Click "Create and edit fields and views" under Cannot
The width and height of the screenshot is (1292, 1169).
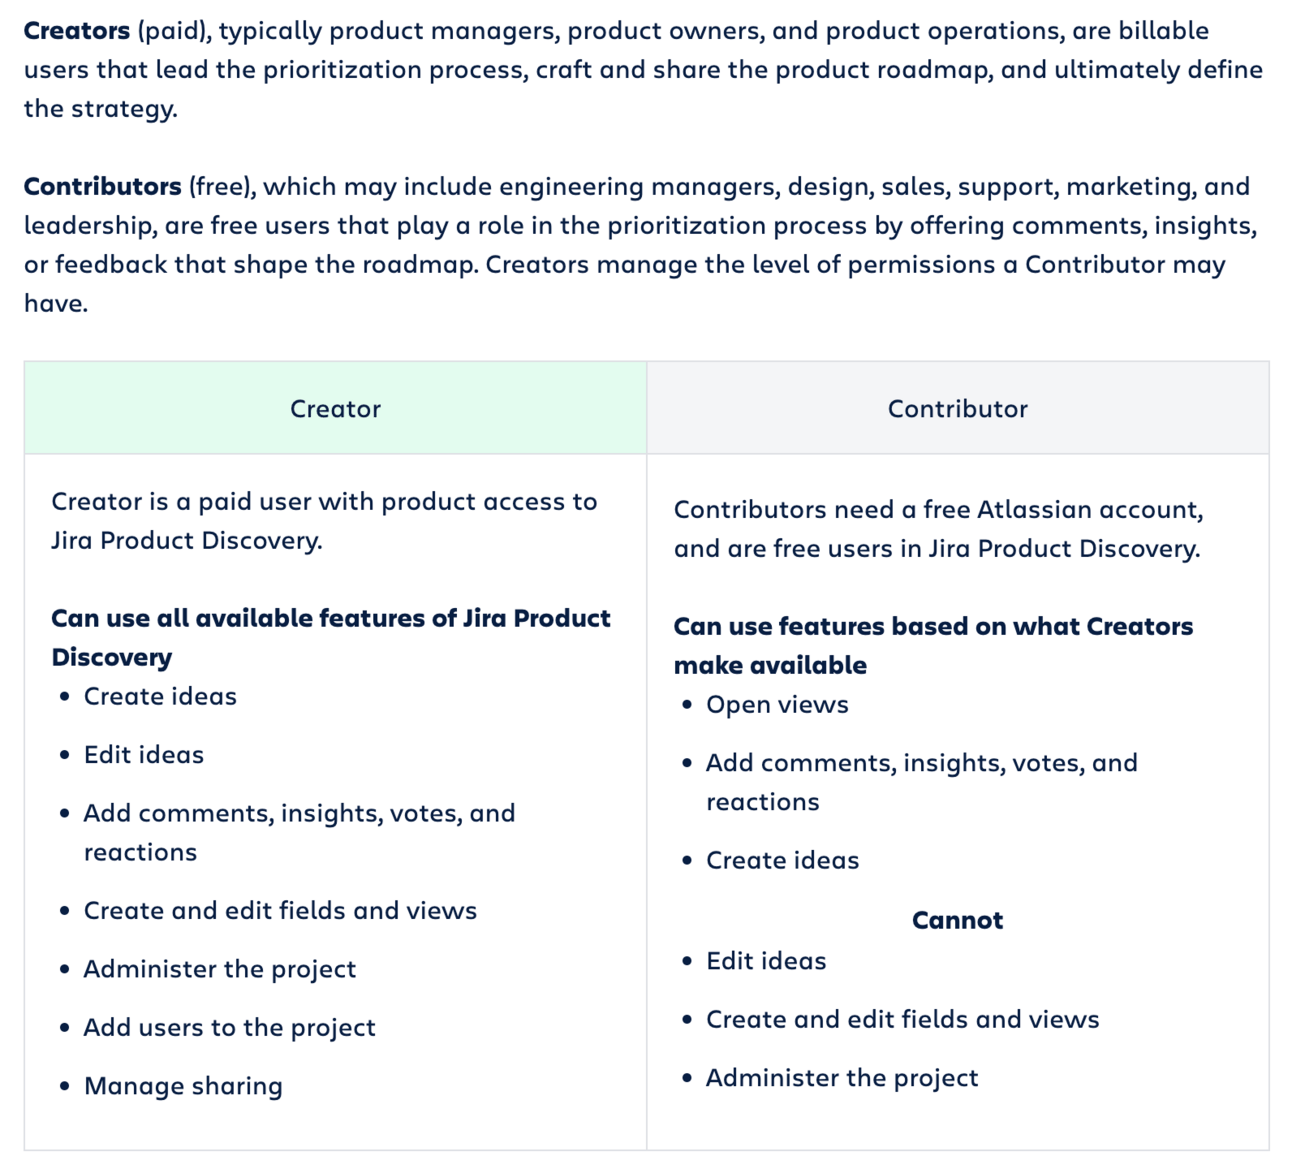tap(902, 1019)
